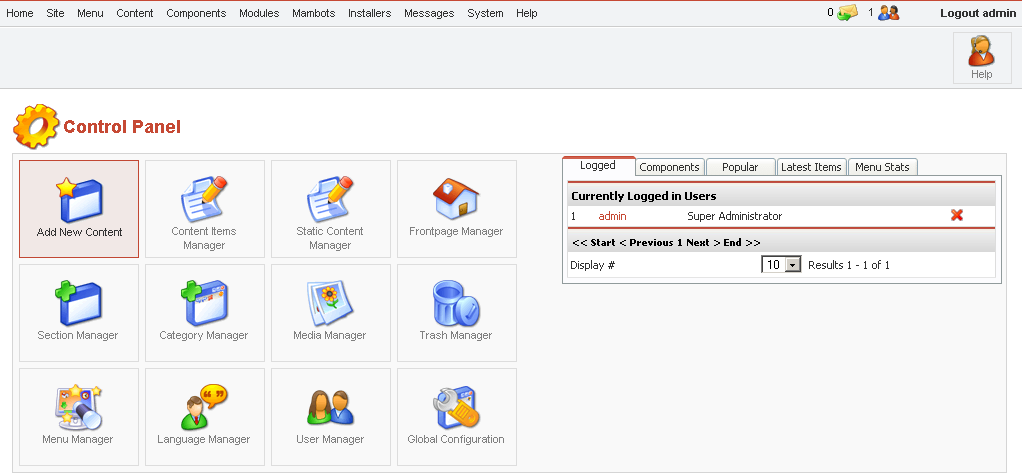Open the User Manager icon
This screenshot has width=1022, height=473.
click(x=330, y=408)
